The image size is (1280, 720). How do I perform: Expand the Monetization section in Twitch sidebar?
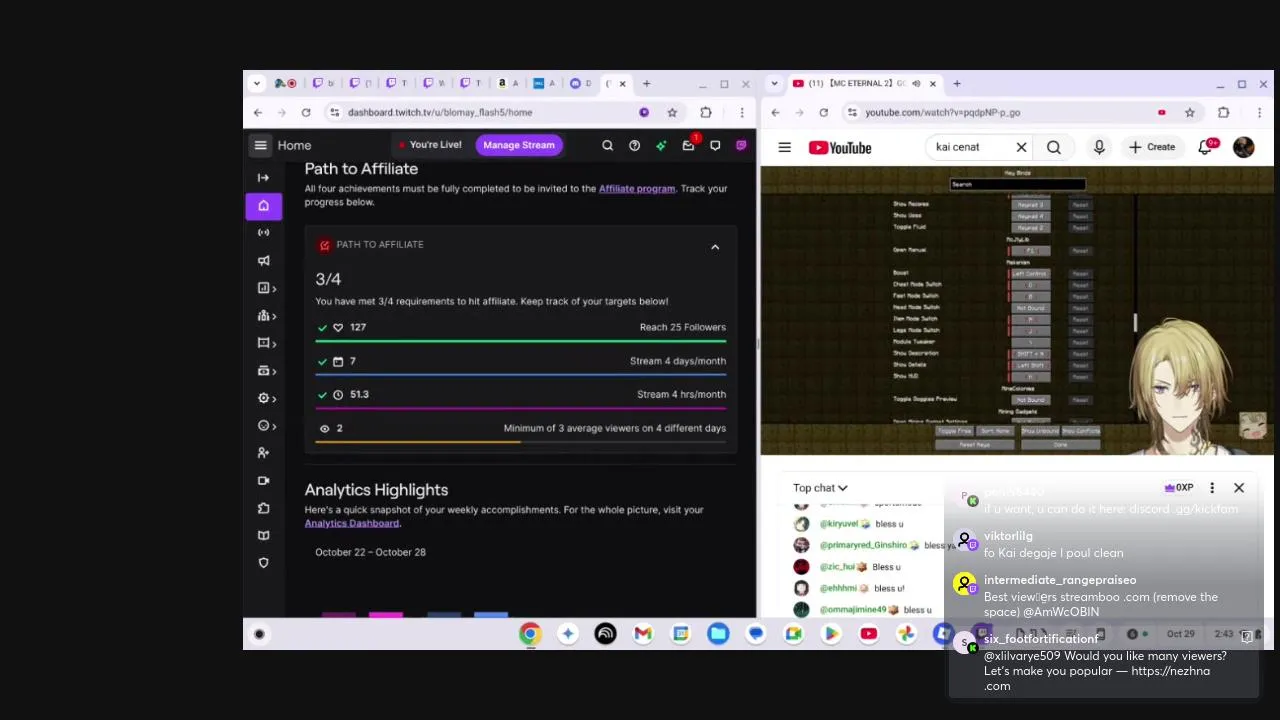pos(266,371)
